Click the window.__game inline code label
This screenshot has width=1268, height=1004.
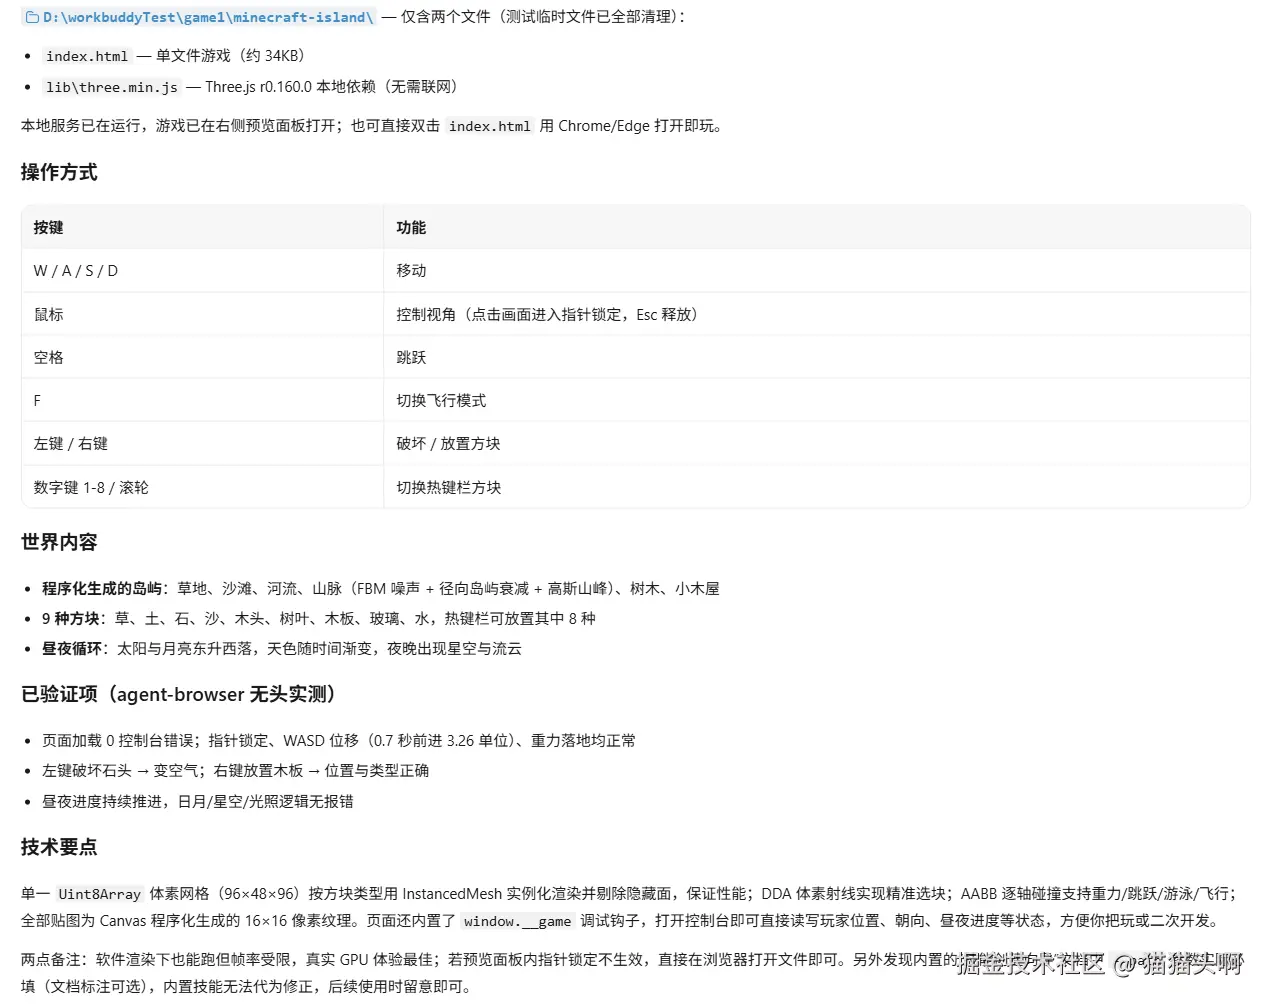[x=518, y=921]
